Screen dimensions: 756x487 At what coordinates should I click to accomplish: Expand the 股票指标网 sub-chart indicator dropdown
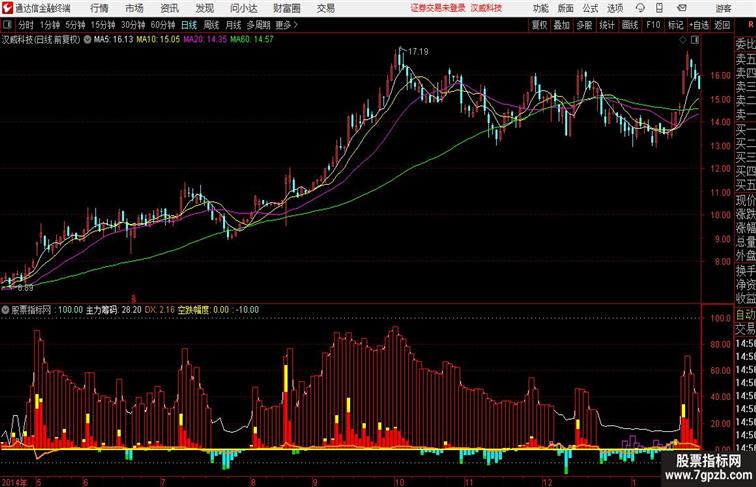[x=5, y=310]
